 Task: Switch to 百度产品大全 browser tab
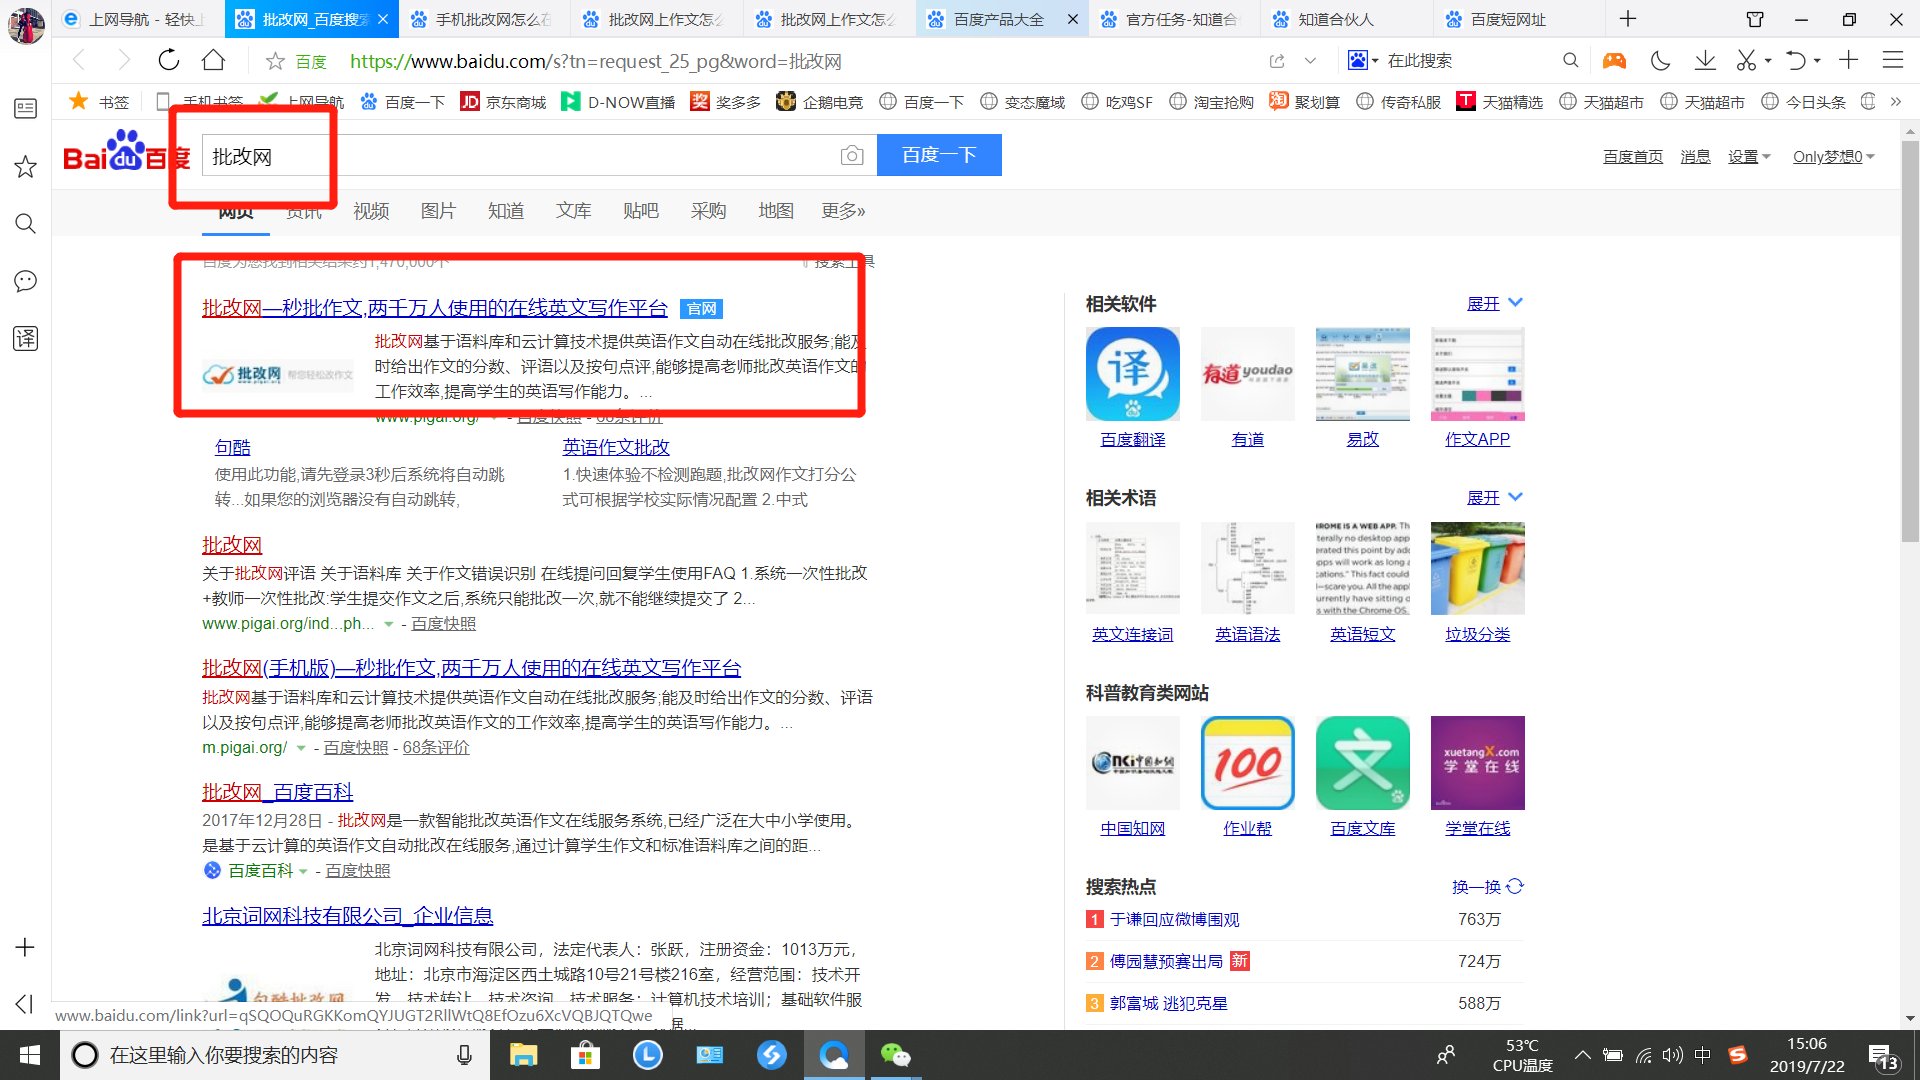click(x=1000, y=19)
